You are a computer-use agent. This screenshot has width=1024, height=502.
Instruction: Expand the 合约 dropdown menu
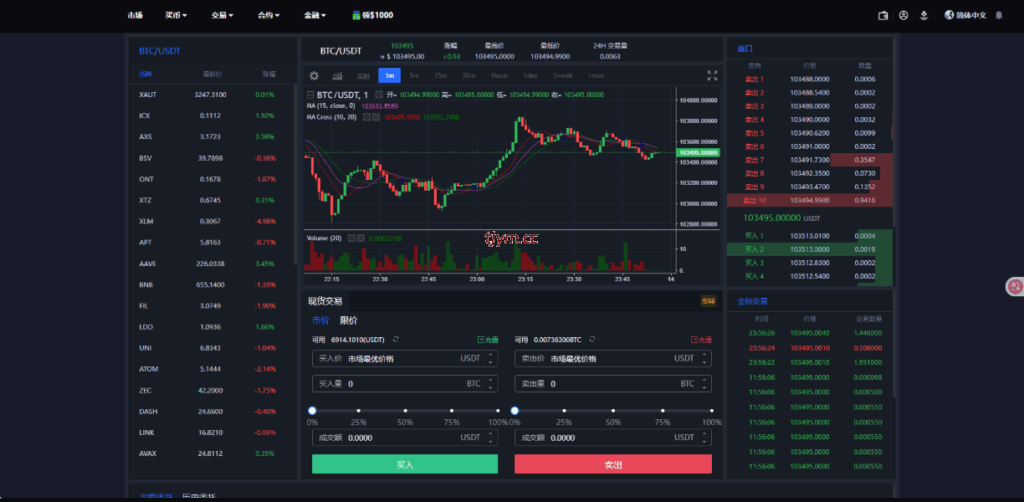(268, 16)
